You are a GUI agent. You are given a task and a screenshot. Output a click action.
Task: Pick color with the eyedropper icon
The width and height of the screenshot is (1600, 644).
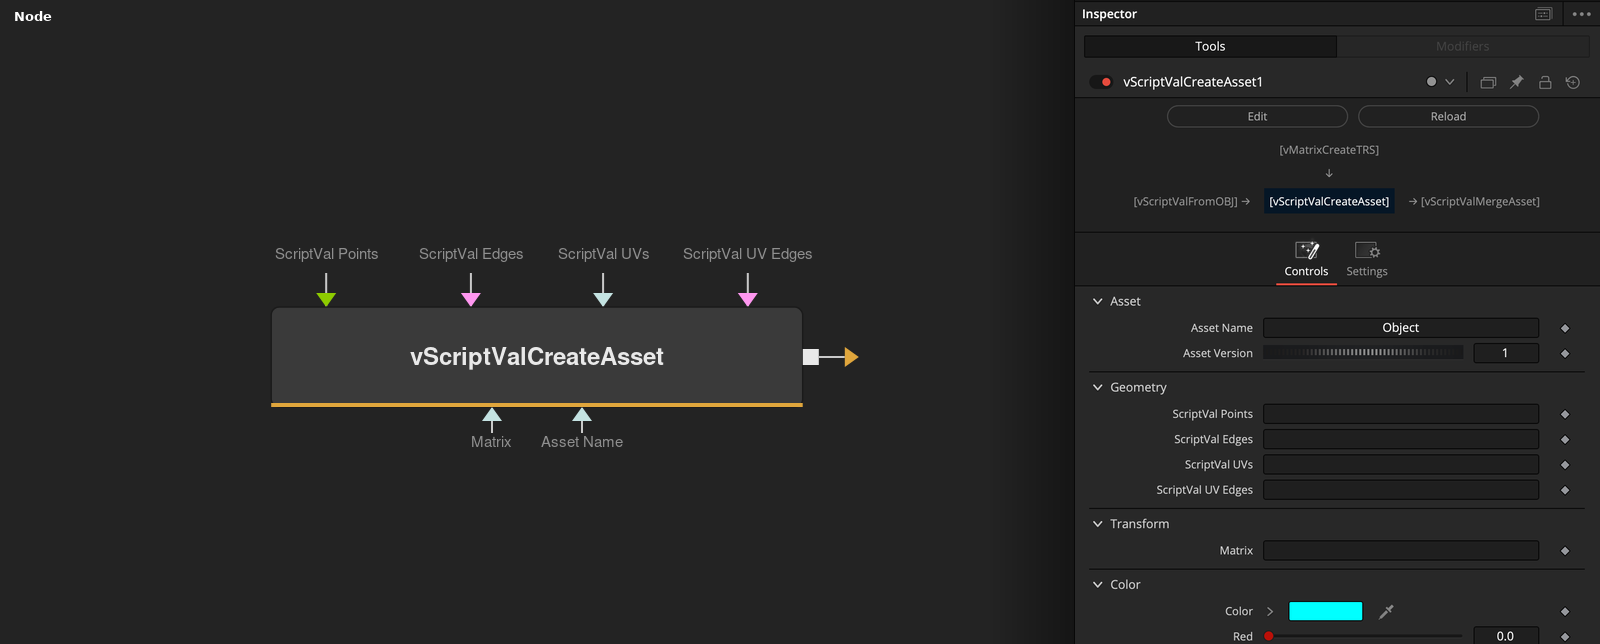tap(1386, 611)
